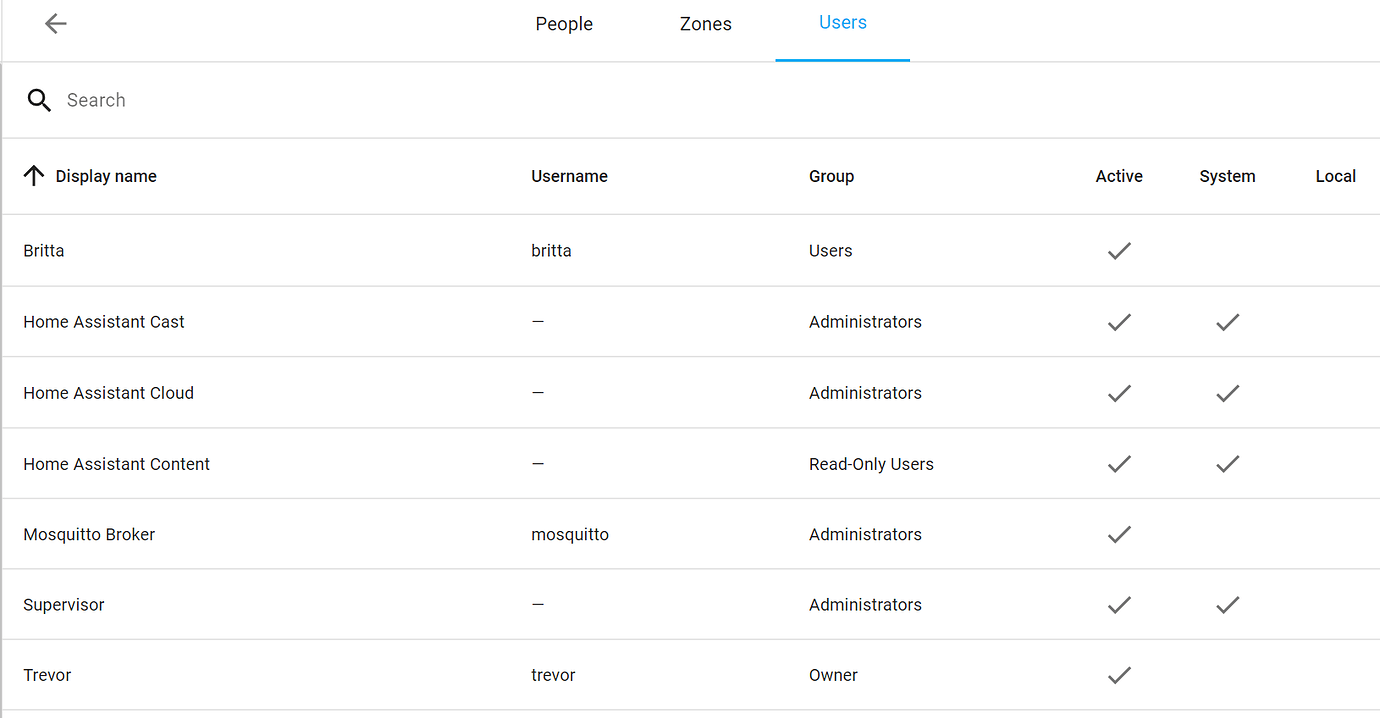Sort by the Local column header
This screenshot has height=718, width=1380.
coord(1335,176)
